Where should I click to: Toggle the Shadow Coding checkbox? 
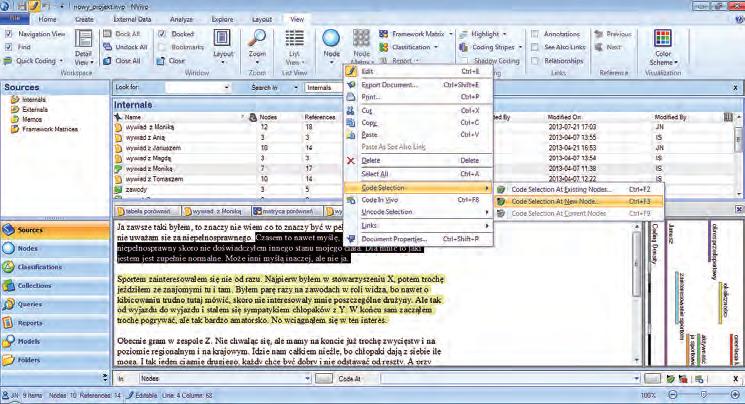464,61
